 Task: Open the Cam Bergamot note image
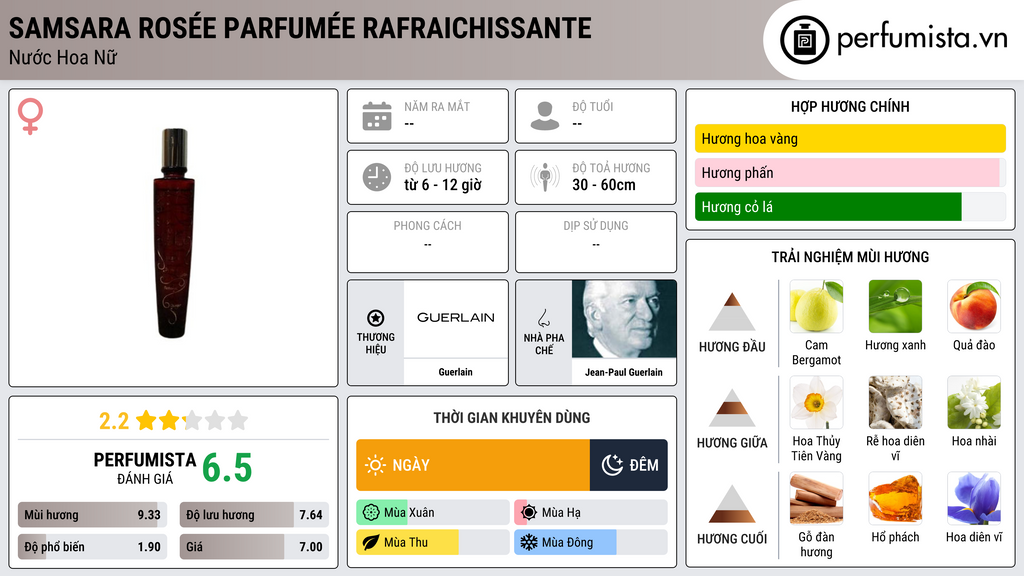(x=816, y=307)
